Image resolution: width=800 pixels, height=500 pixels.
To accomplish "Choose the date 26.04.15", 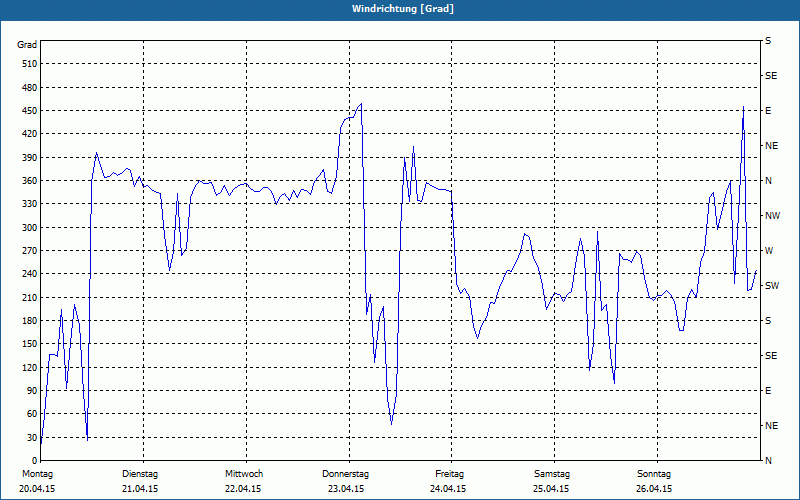I will (654, 489).
